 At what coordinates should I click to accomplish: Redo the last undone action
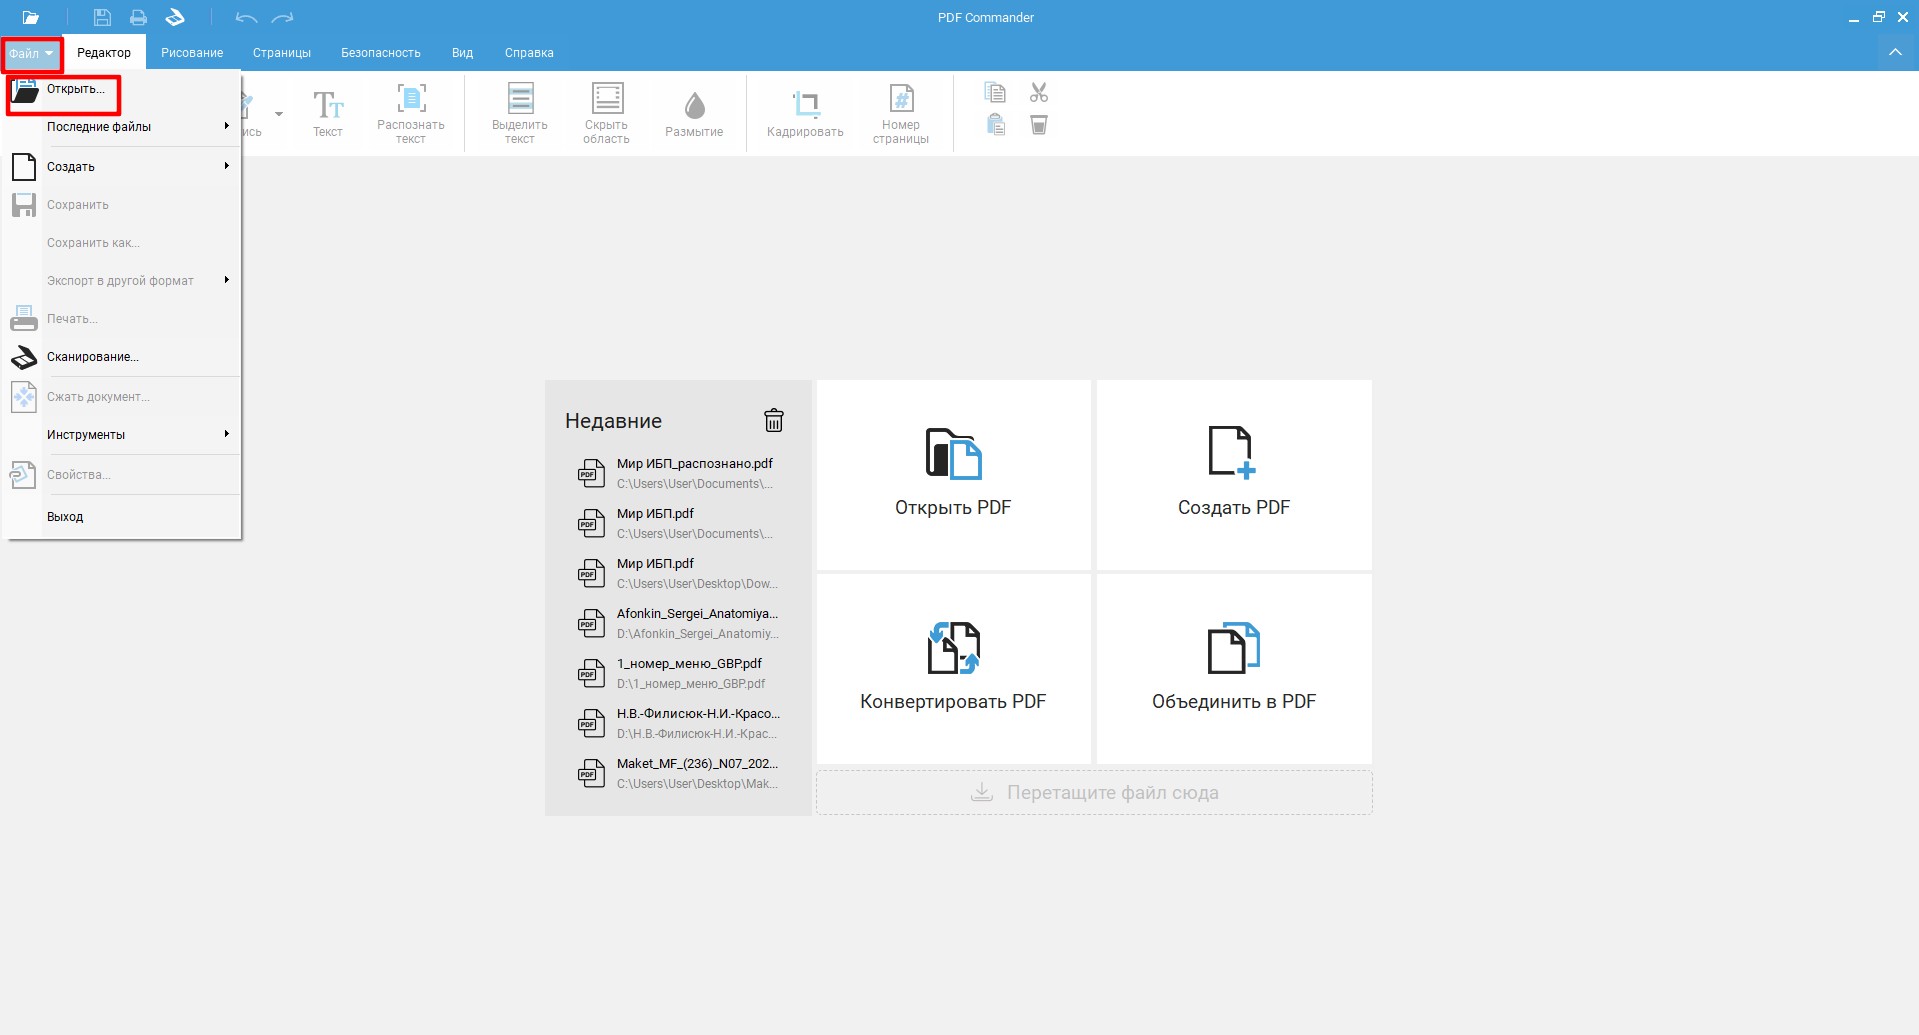click(x=283, y=17)
